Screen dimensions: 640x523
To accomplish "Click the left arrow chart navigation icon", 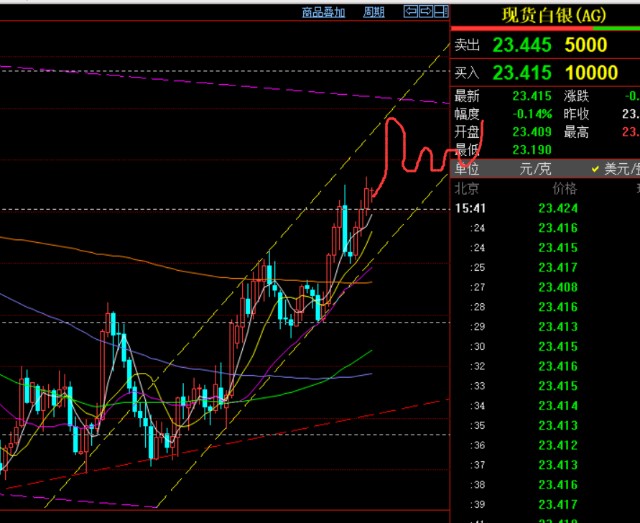I will (410, 12).
